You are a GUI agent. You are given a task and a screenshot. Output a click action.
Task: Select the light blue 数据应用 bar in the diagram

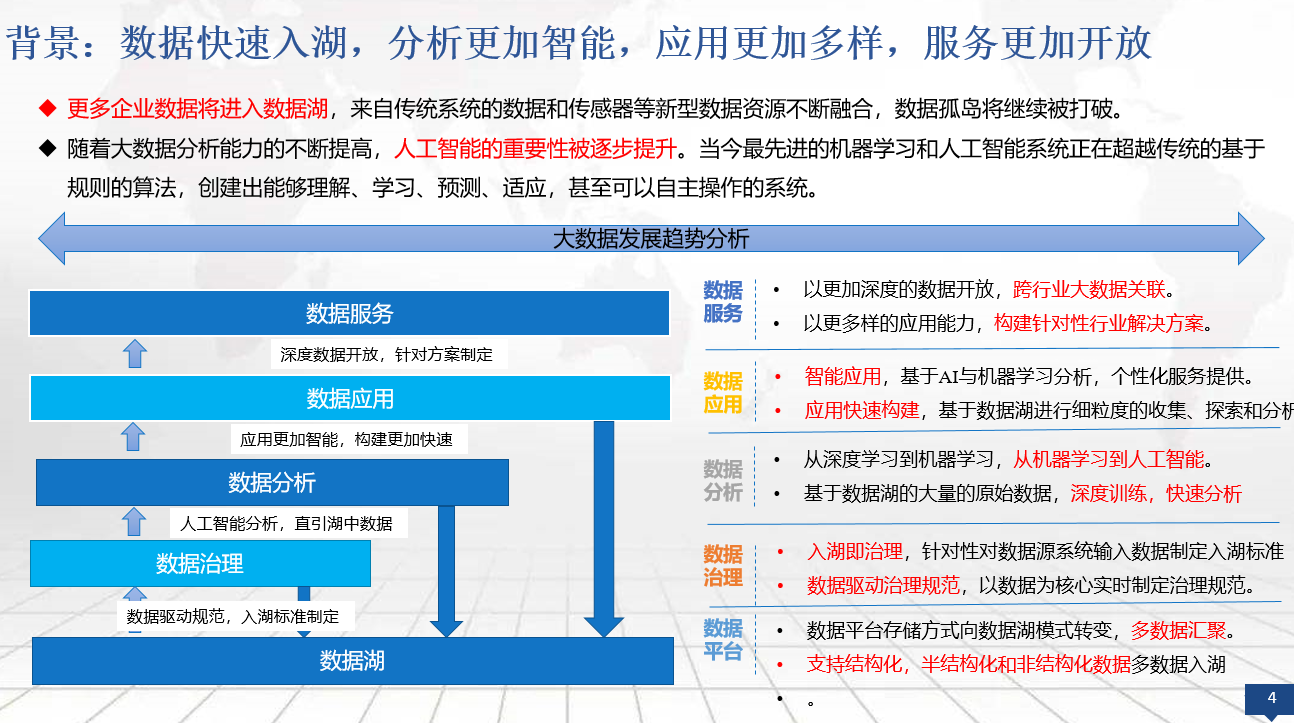pyautogui.click(x=349, y=399)
